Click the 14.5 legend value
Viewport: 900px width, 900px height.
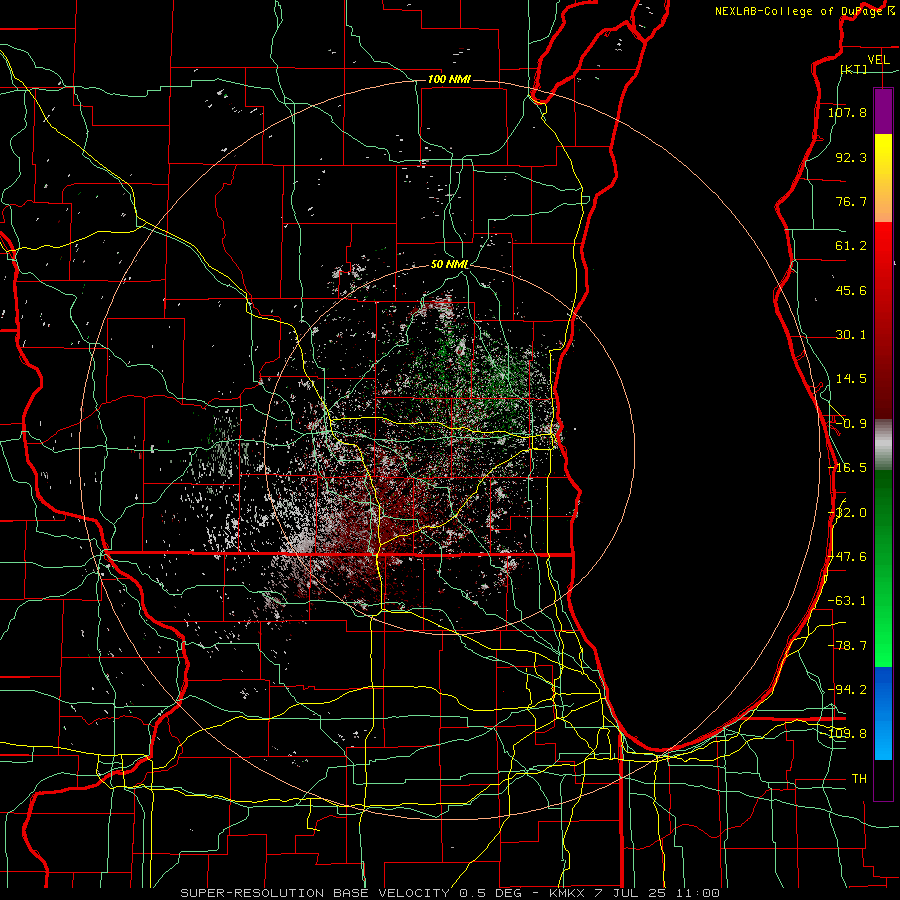[x=851, y=379]
